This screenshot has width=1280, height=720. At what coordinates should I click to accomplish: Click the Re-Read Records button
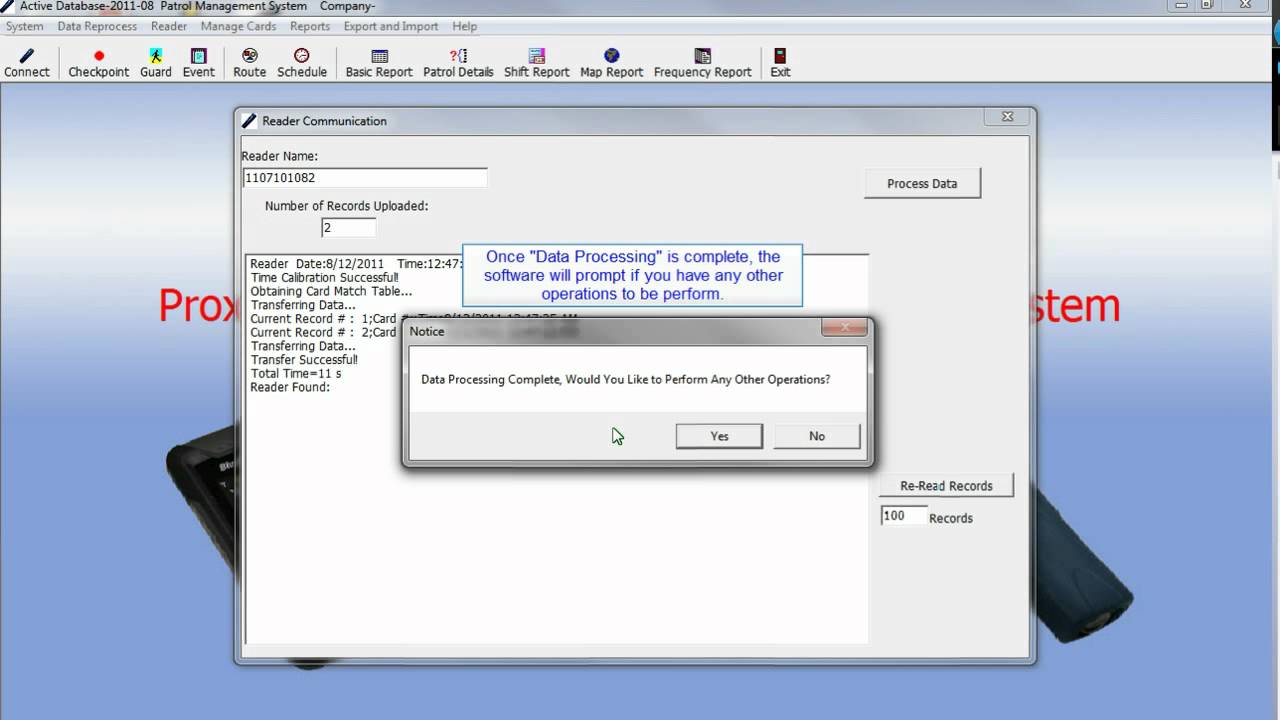pyautogui.click(x=946, y=486)
